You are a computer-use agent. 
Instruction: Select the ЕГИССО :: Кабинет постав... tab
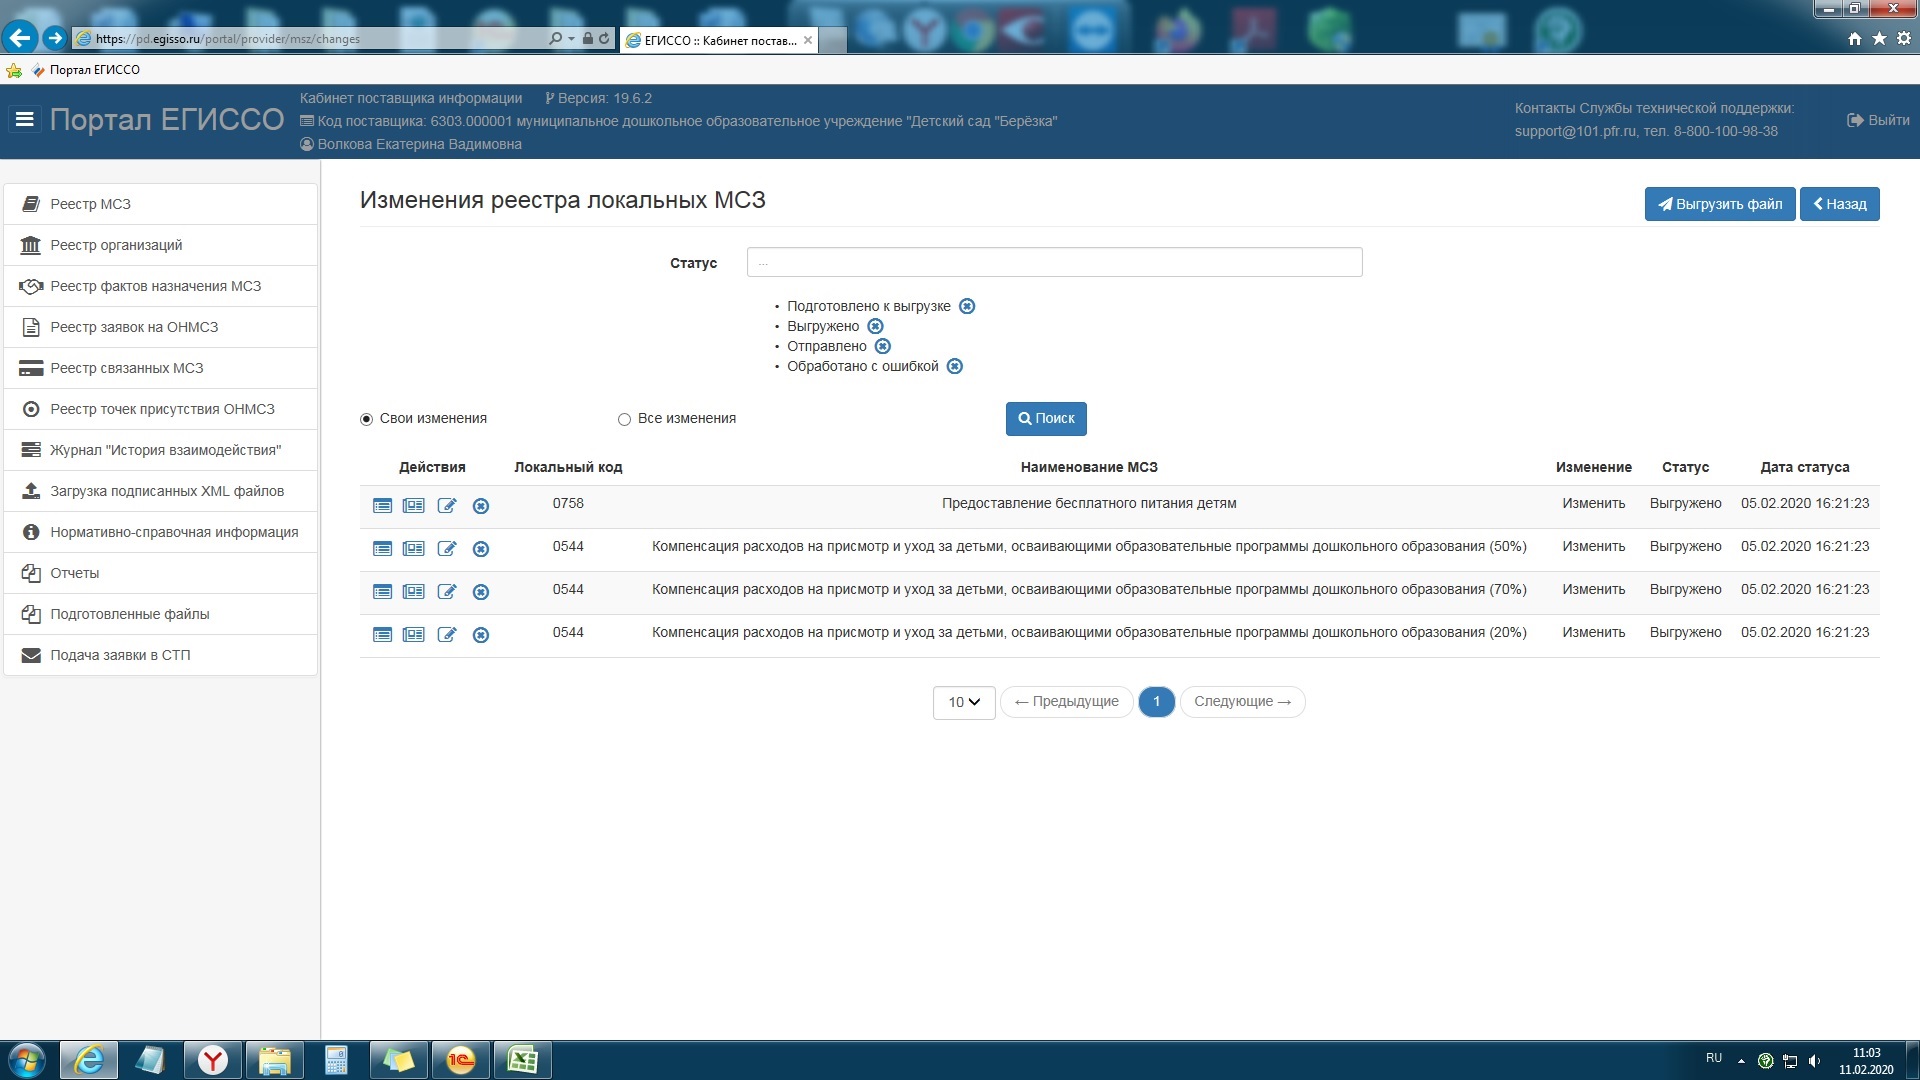[719, 40]
